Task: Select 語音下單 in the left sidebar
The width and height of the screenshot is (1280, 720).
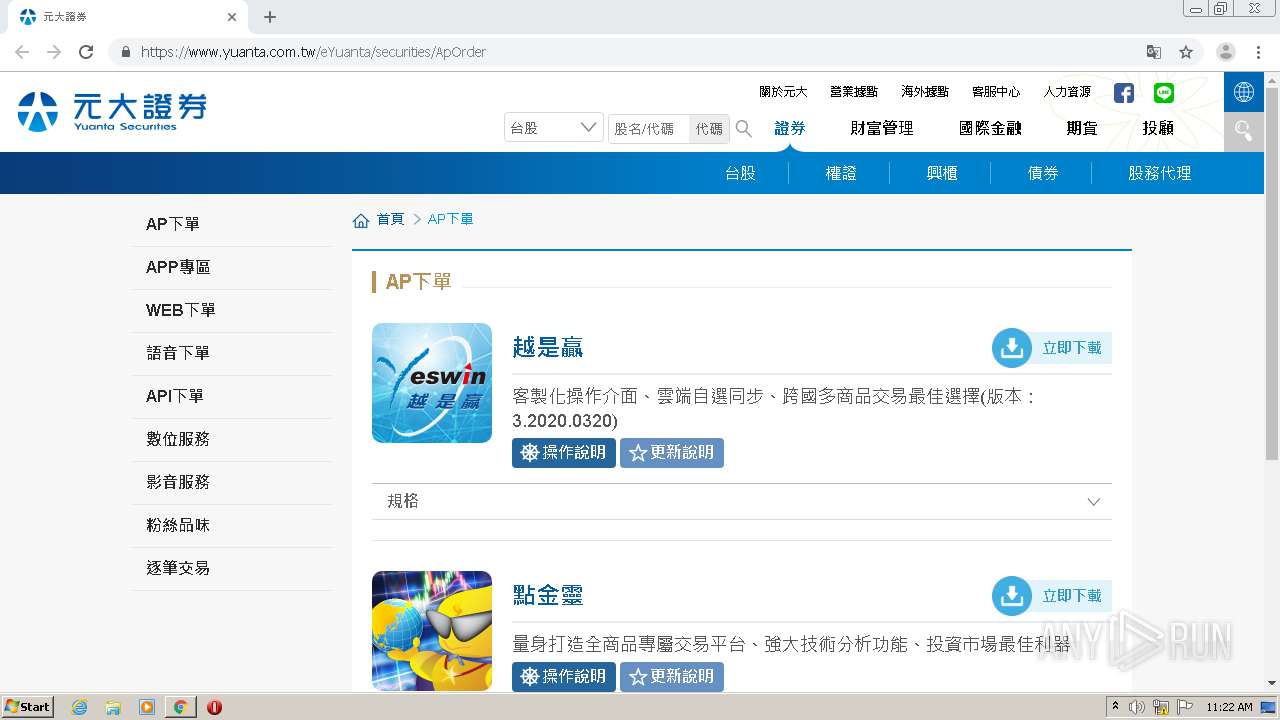Action: point(232,353)
